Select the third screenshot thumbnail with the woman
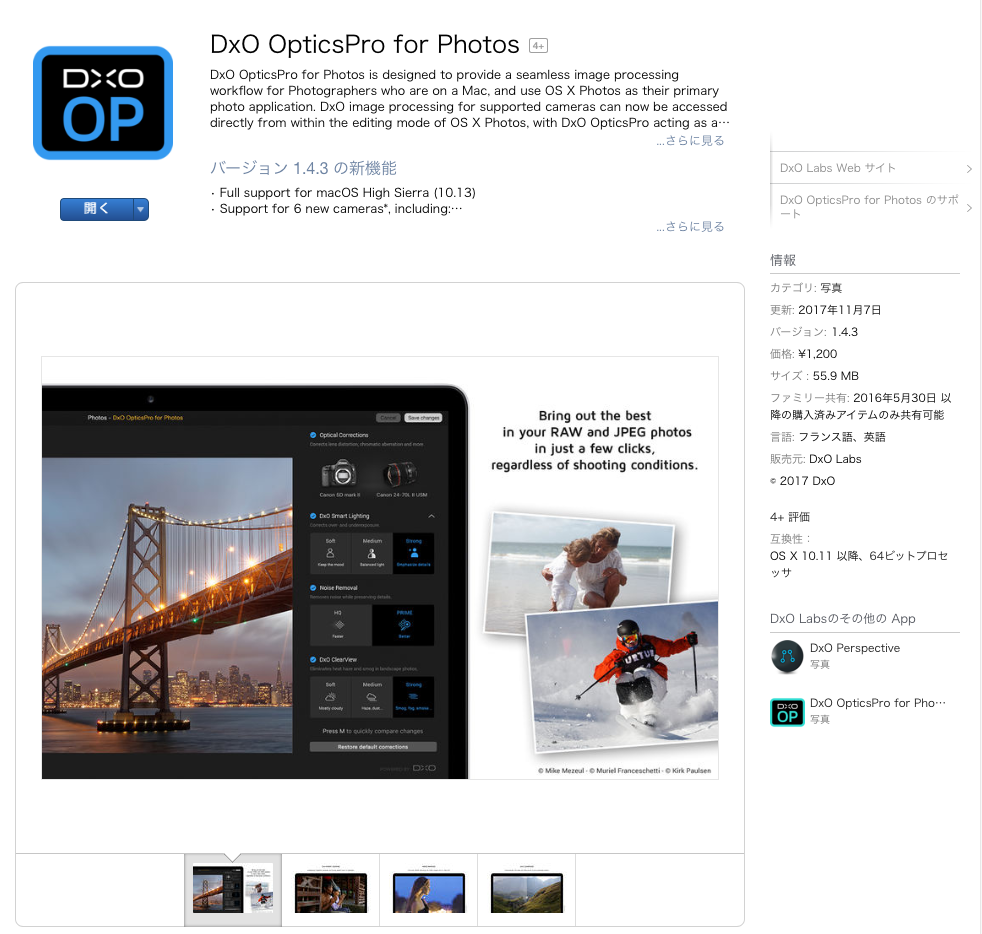 428,889
